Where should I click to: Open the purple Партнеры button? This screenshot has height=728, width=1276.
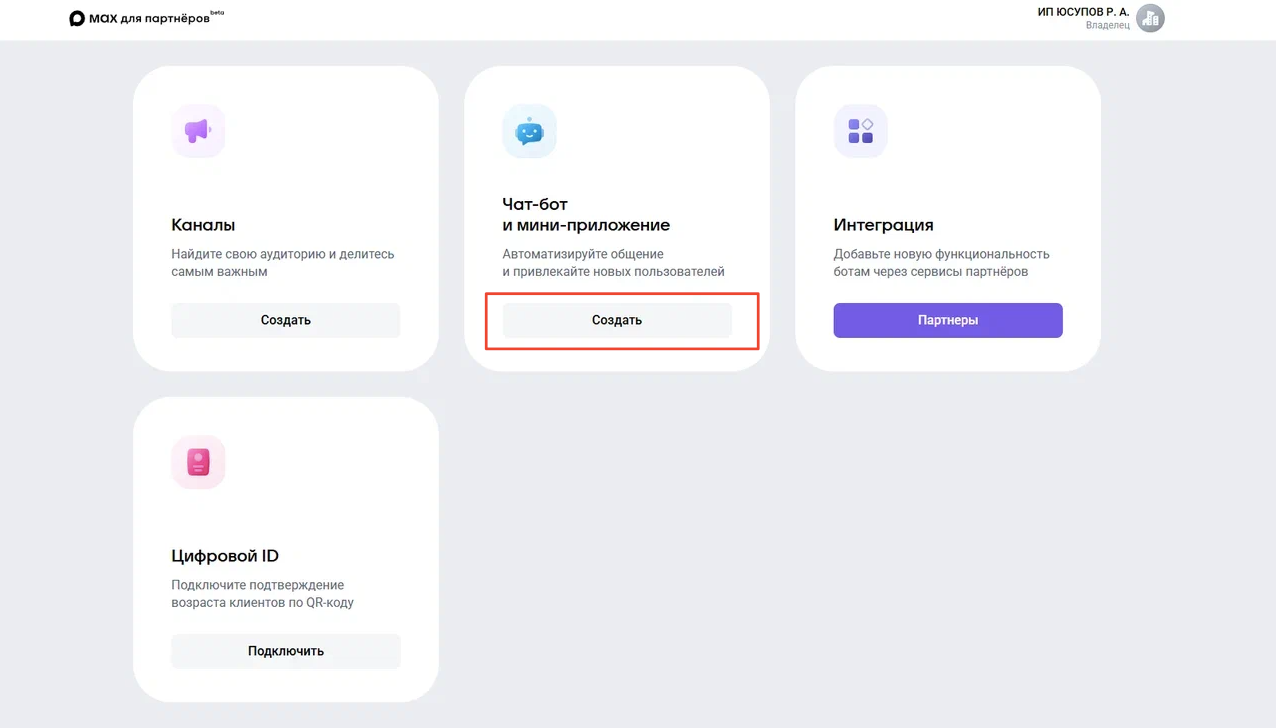[947, 320]
